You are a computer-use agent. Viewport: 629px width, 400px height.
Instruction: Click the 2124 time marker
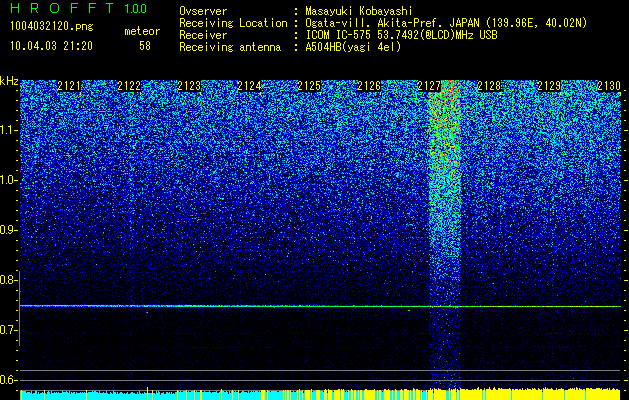click(x=249, y=86)
